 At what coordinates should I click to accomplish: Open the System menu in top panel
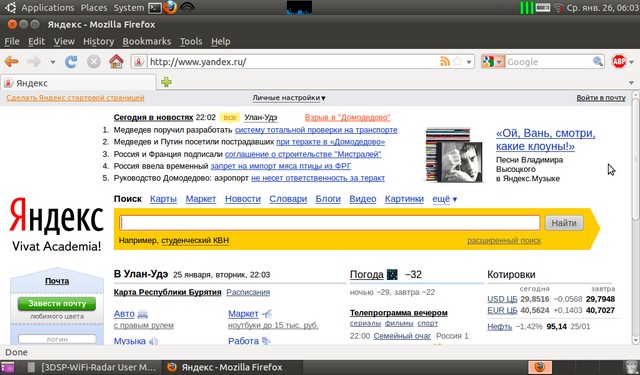click(x=129, y=8)
